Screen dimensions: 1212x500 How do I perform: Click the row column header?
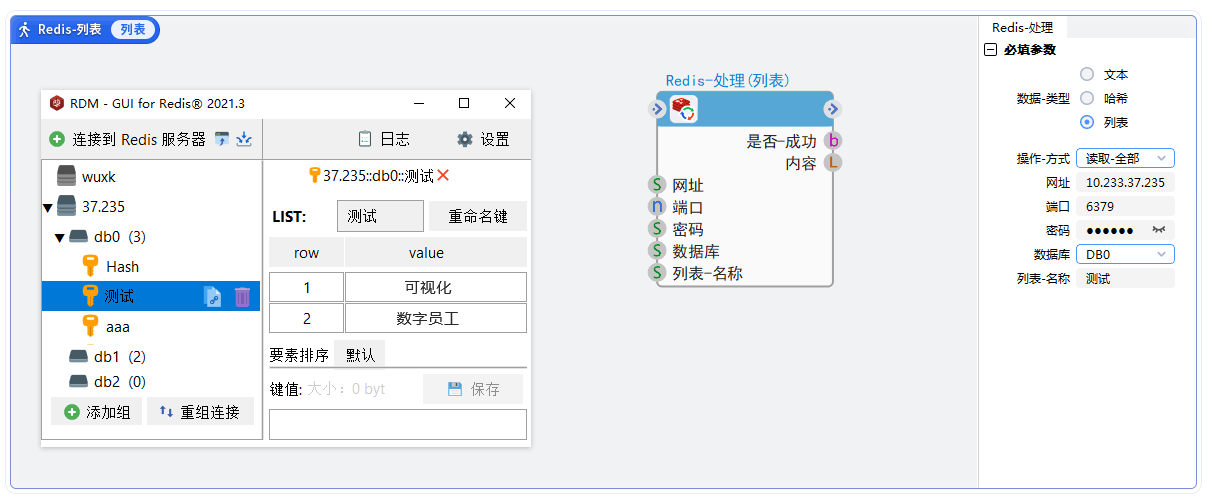click(x=306, y=252)
